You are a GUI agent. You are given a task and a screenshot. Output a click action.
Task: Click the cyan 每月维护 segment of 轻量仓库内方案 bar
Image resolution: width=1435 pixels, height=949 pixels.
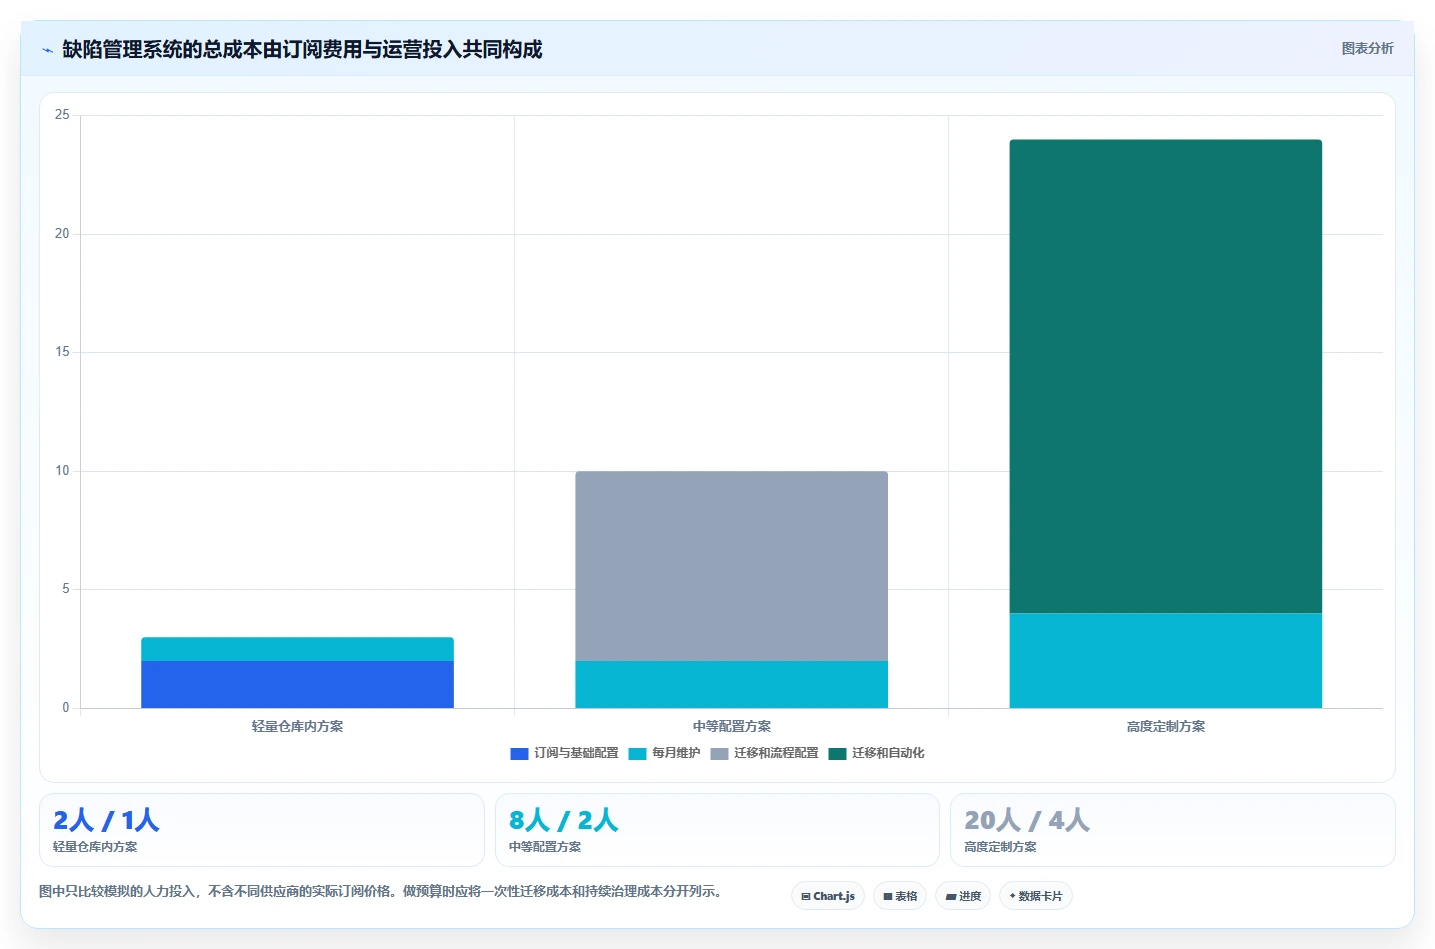coord(297,649)
